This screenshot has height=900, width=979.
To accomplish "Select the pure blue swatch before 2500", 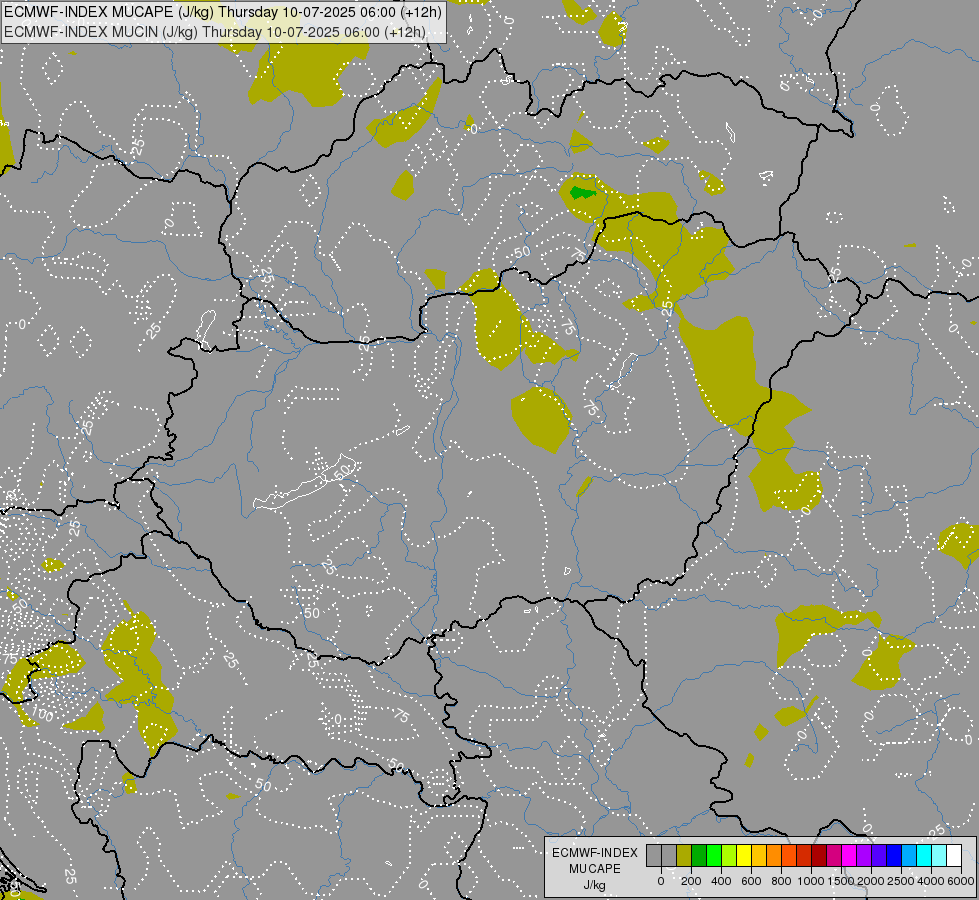I will (895, 856).
